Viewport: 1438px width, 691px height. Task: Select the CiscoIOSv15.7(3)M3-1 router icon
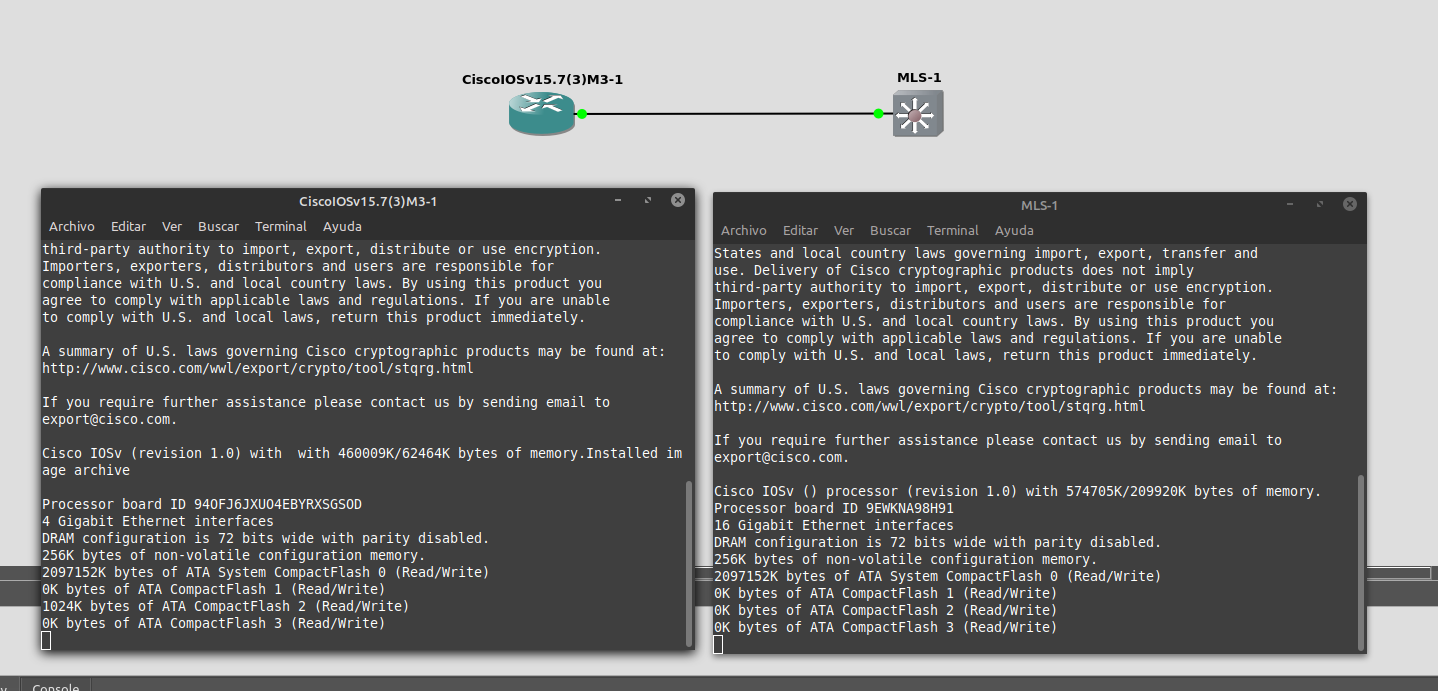click(x=542, y=113)
